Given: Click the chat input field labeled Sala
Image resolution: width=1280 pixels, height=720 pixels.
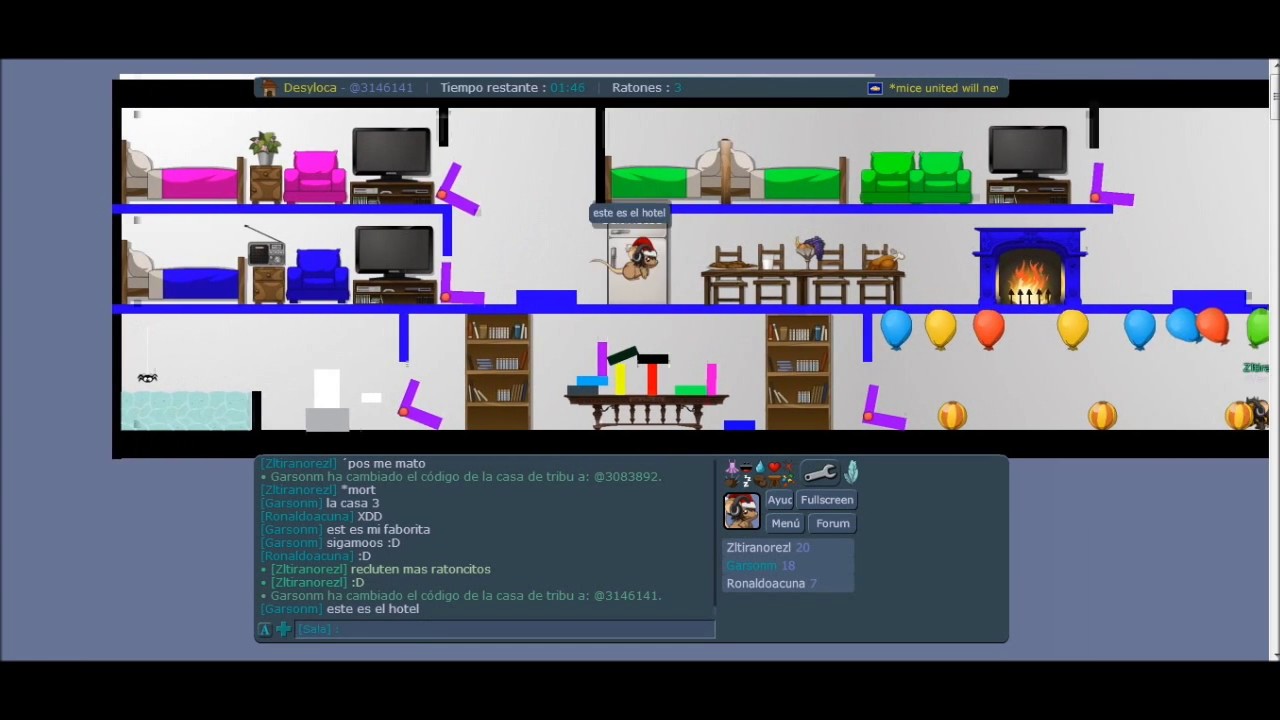Looking at the screenshot, I should pyautogui.click(x=505, y=629).
